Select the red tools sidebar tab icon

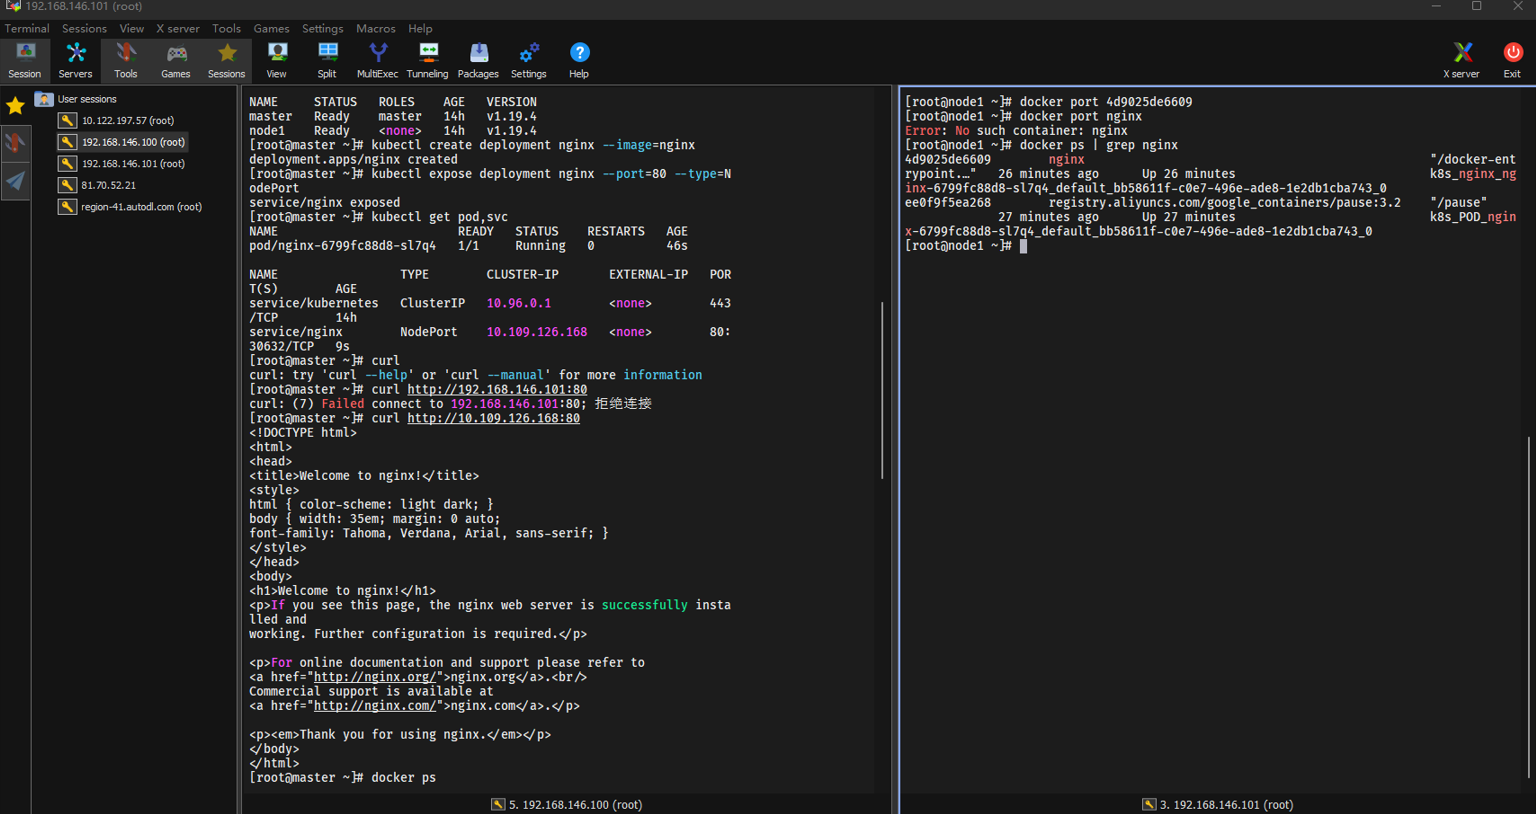coord(15,143)
